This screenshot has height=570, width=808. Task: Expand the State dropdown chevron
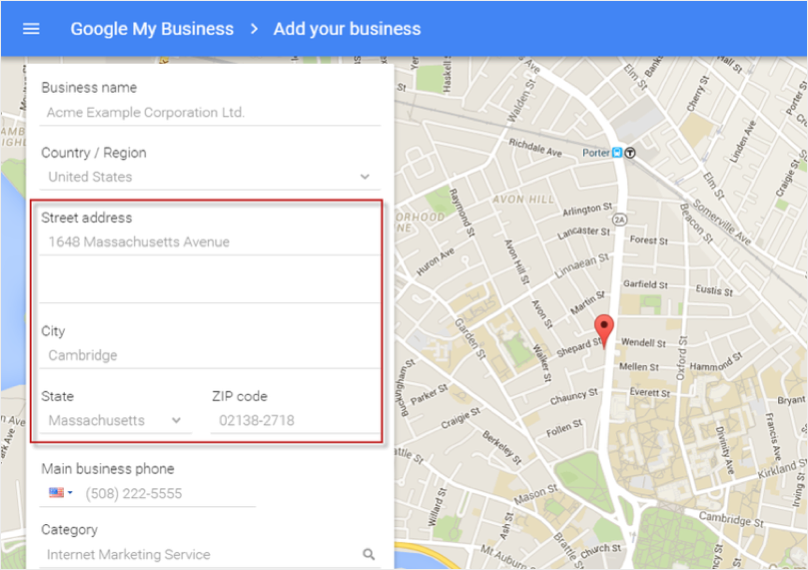click(176, 420)
